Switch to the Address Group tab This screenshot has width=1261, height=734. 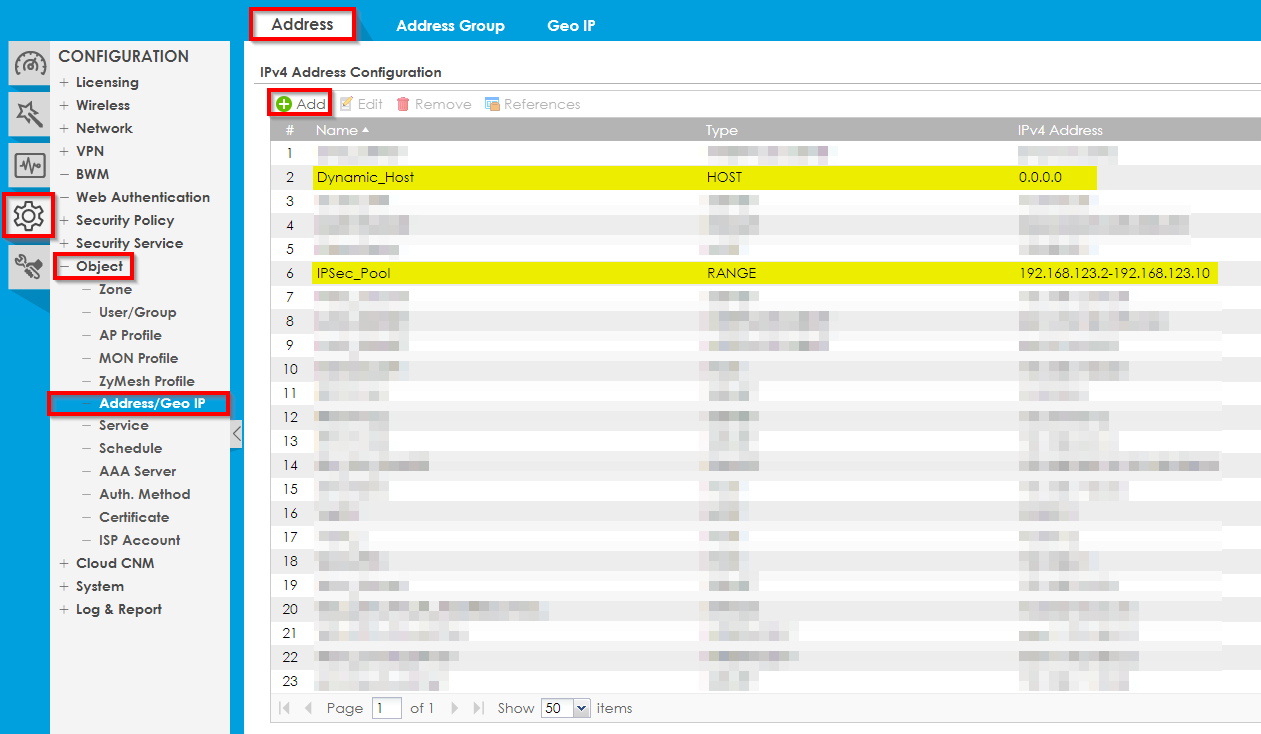(450, 26)
